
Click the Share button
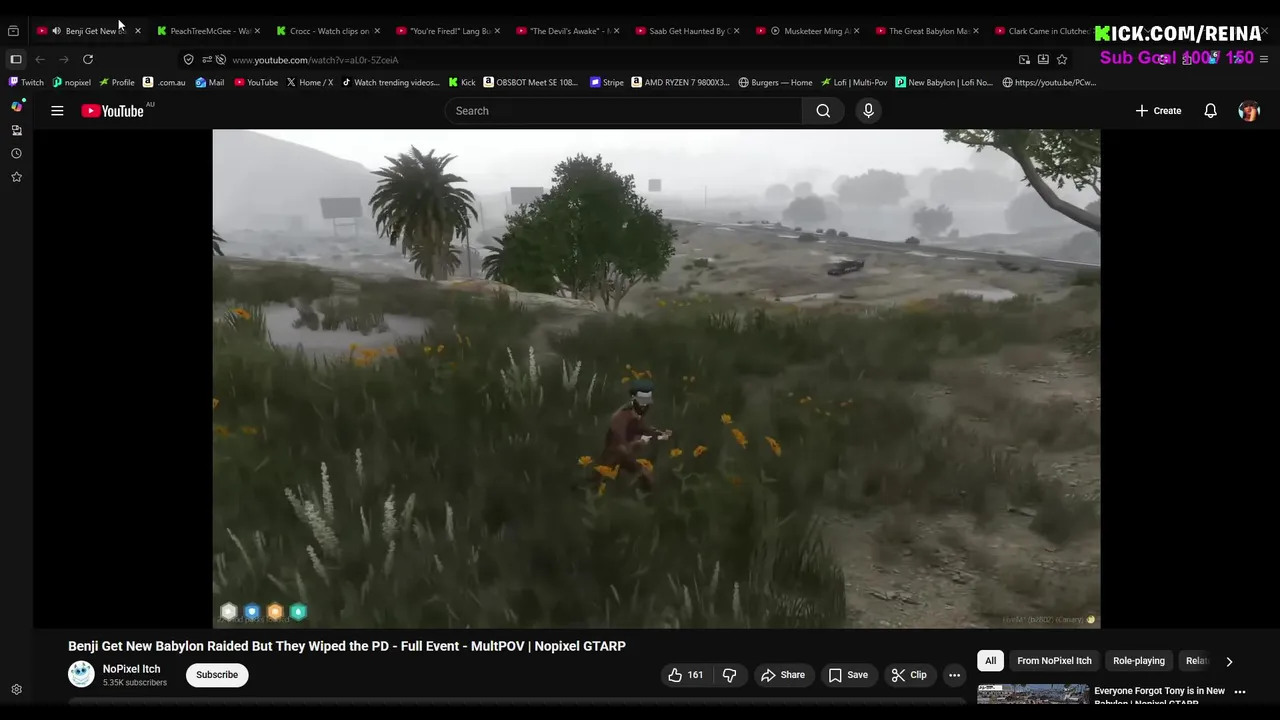point(782,675)
